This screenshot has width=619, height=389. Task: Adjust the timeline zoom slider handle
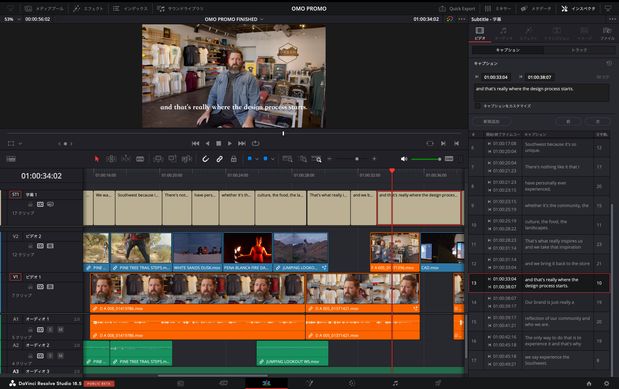pyautogui.click(x=357, y=159)
